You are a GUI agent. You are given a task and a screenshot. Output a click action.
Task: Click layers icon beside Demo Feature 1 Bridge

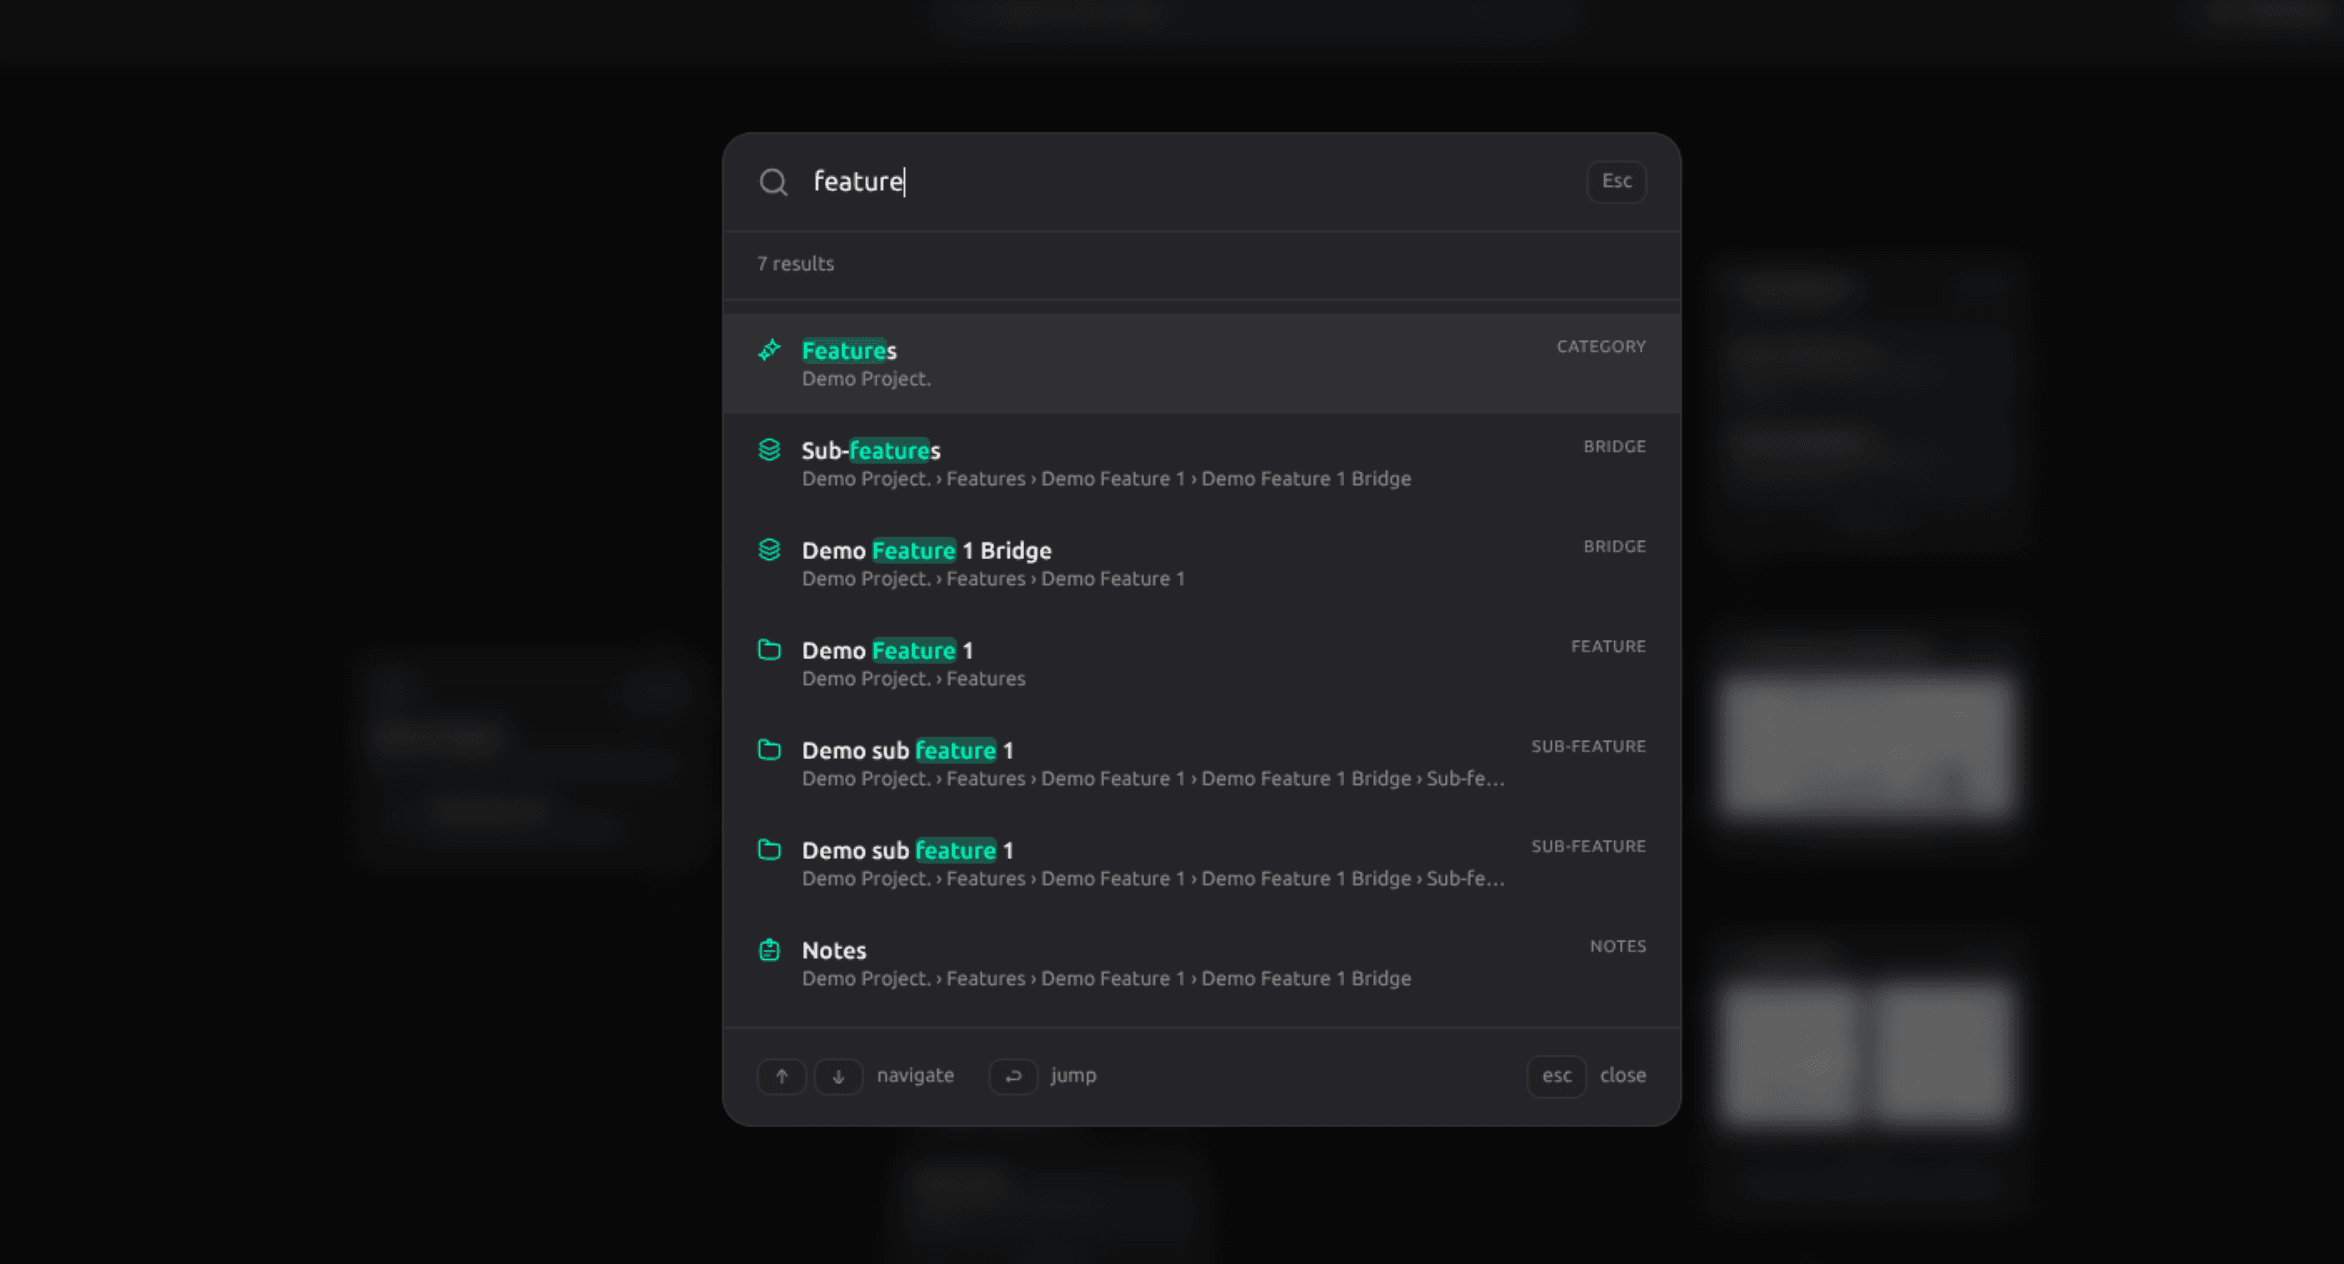[769, 550]
